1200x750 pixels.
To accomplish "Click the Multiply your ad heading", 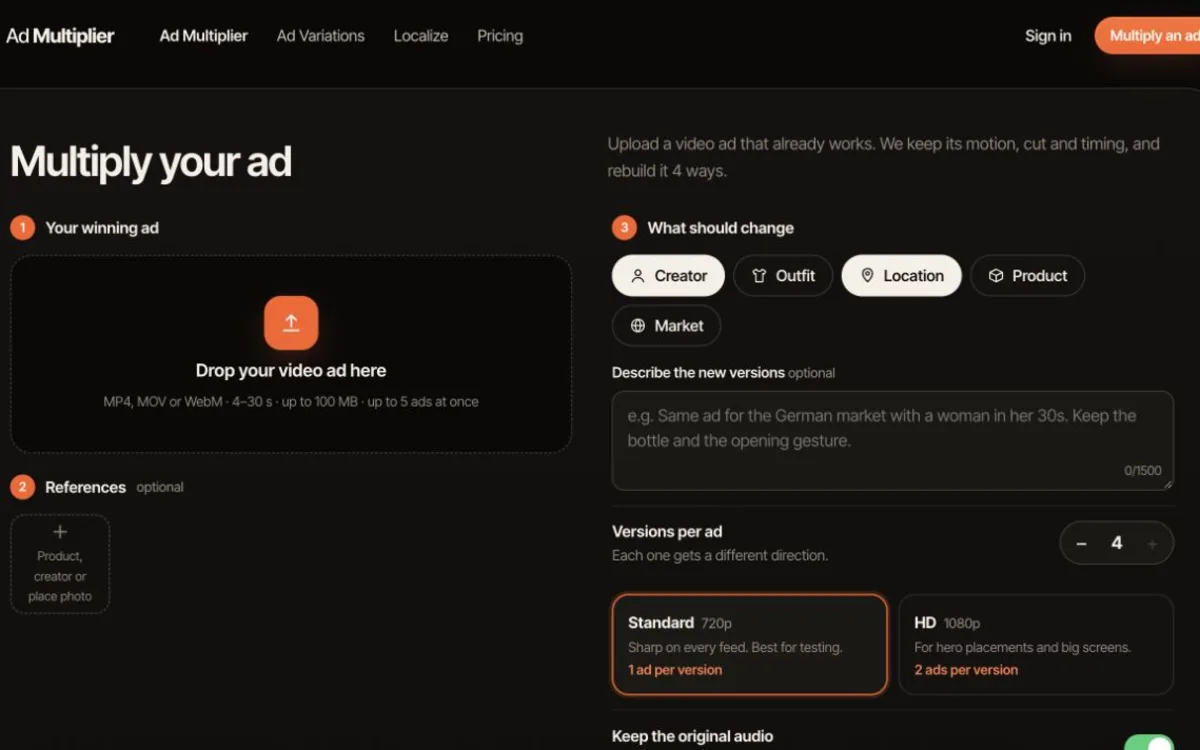I will pyautogui.click(x=151, y=162).
